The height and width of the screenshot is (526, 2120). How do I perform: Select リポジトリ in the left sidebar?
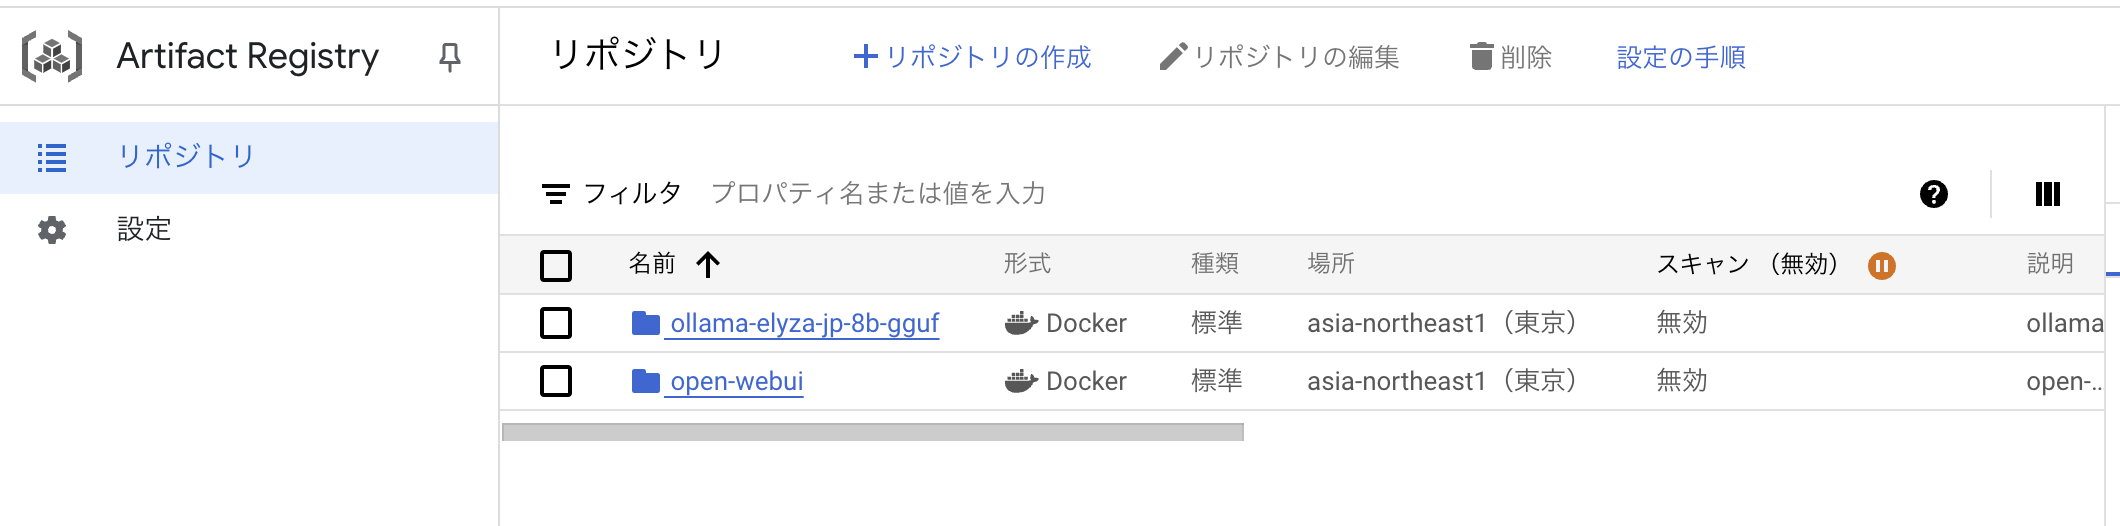(186, 157)
